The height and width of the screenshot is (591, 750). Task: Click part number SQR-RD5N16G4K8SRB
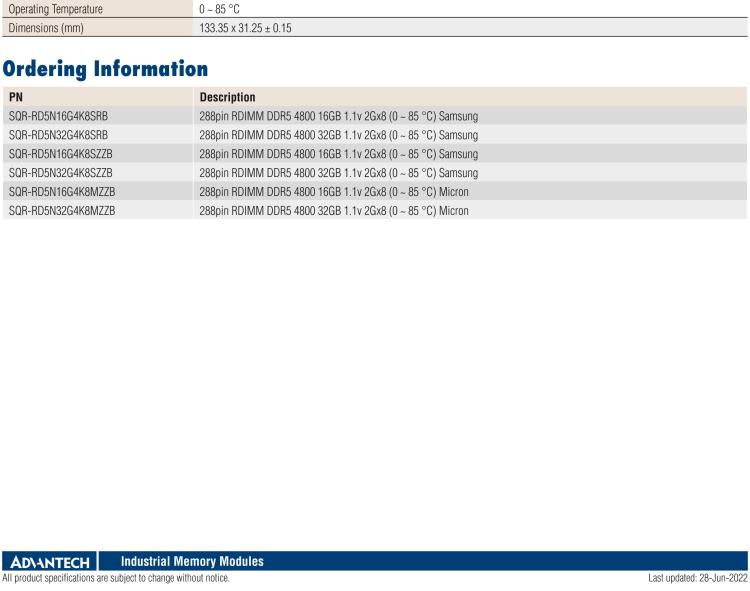point(58,116)
